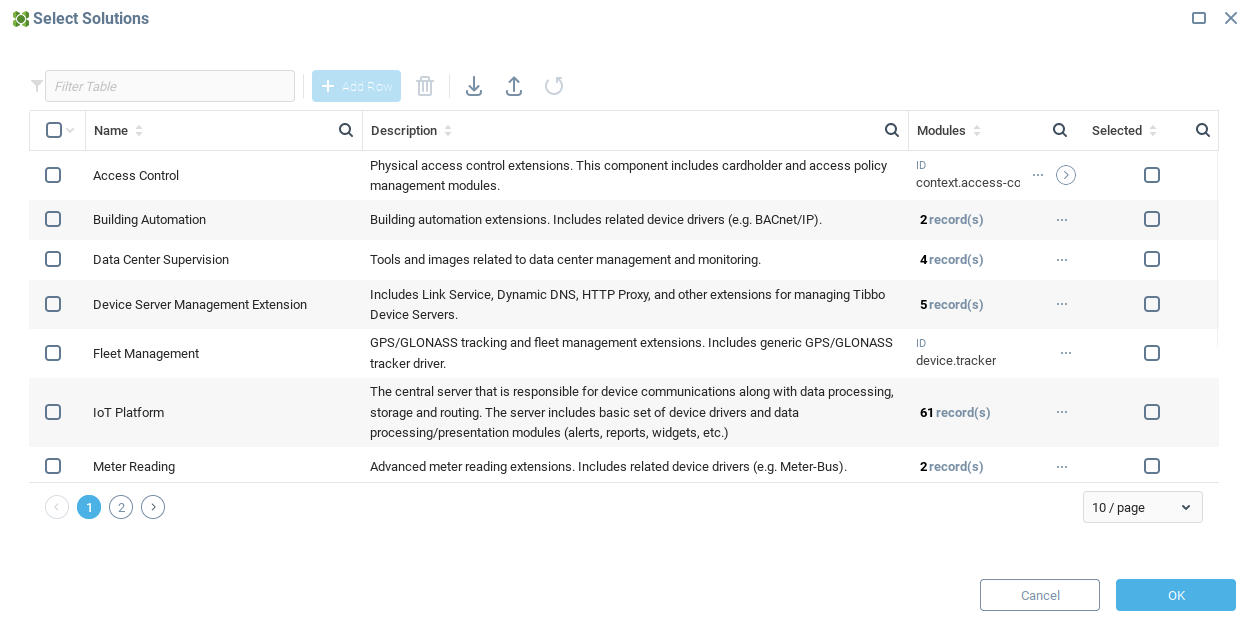
Task: Click the refresh table icon
Action: click(554, 86)
